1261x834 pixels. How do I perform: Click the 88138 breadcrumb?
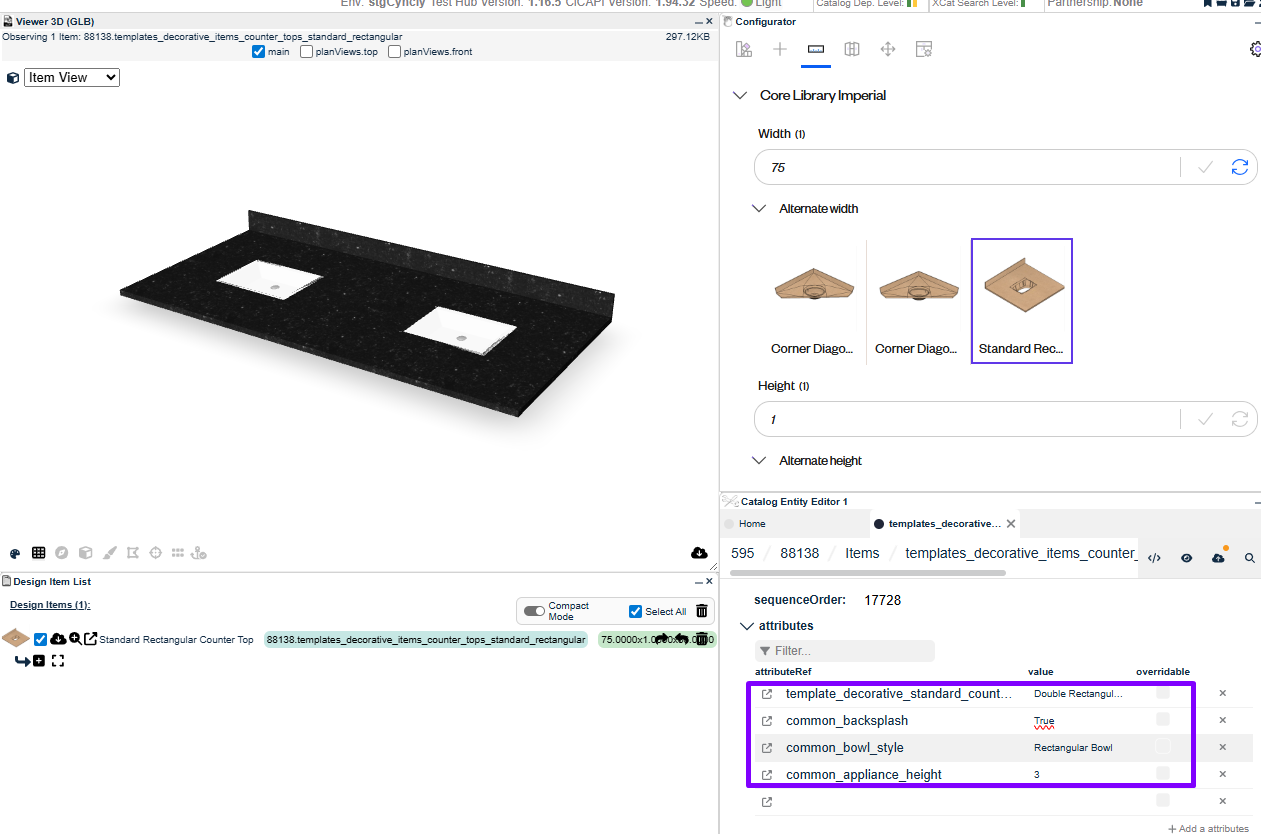(800, 553)
